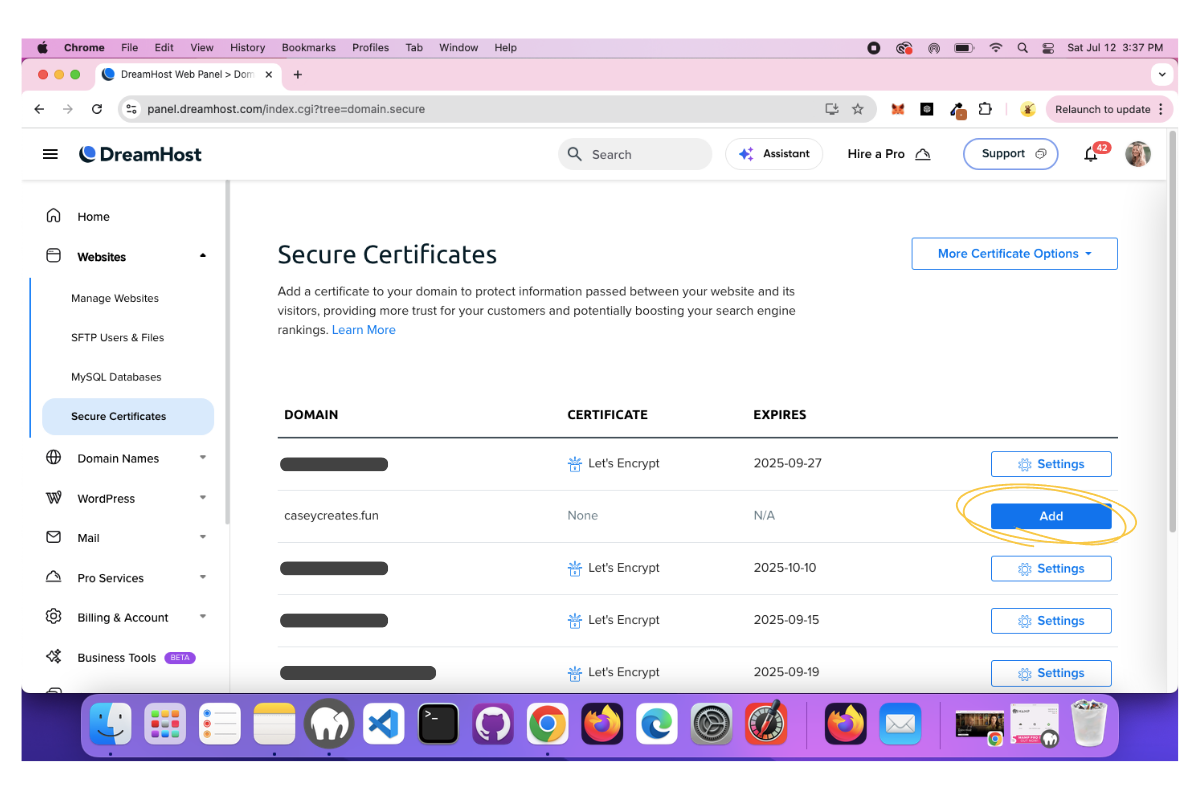Open the File menu
The width and height of the screenshot is (1200, 800).
coord(130,47)
